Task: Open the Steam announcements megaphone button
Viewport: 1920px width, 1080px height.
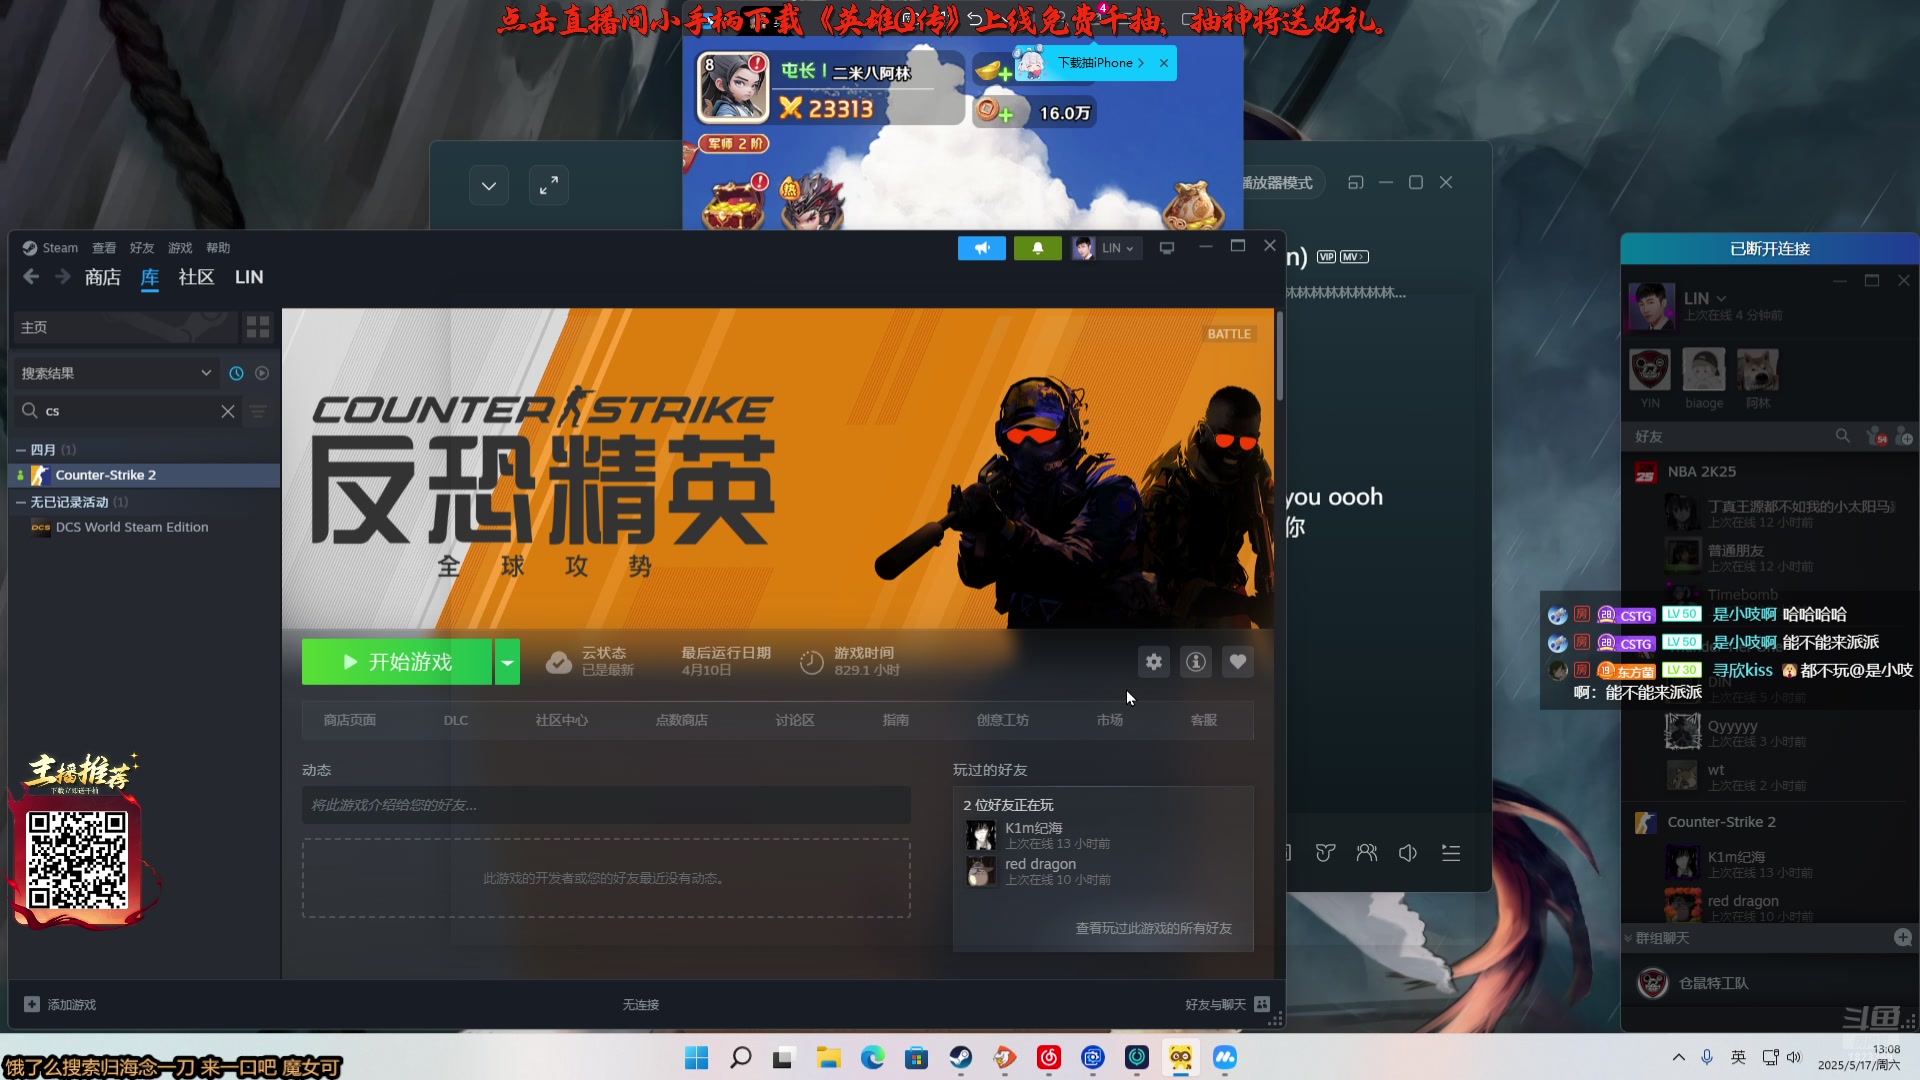Action: click(x=981, y=248)
